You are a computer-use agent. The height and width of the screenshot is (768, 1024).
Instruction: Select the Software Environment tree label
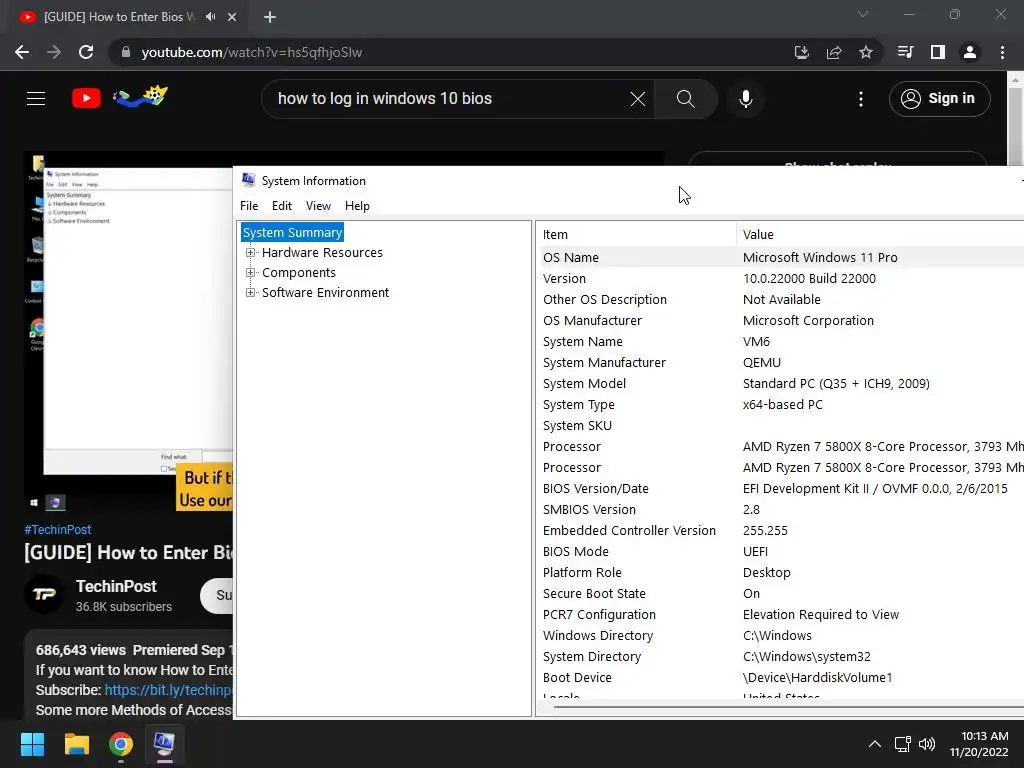[x=325, y=293]
